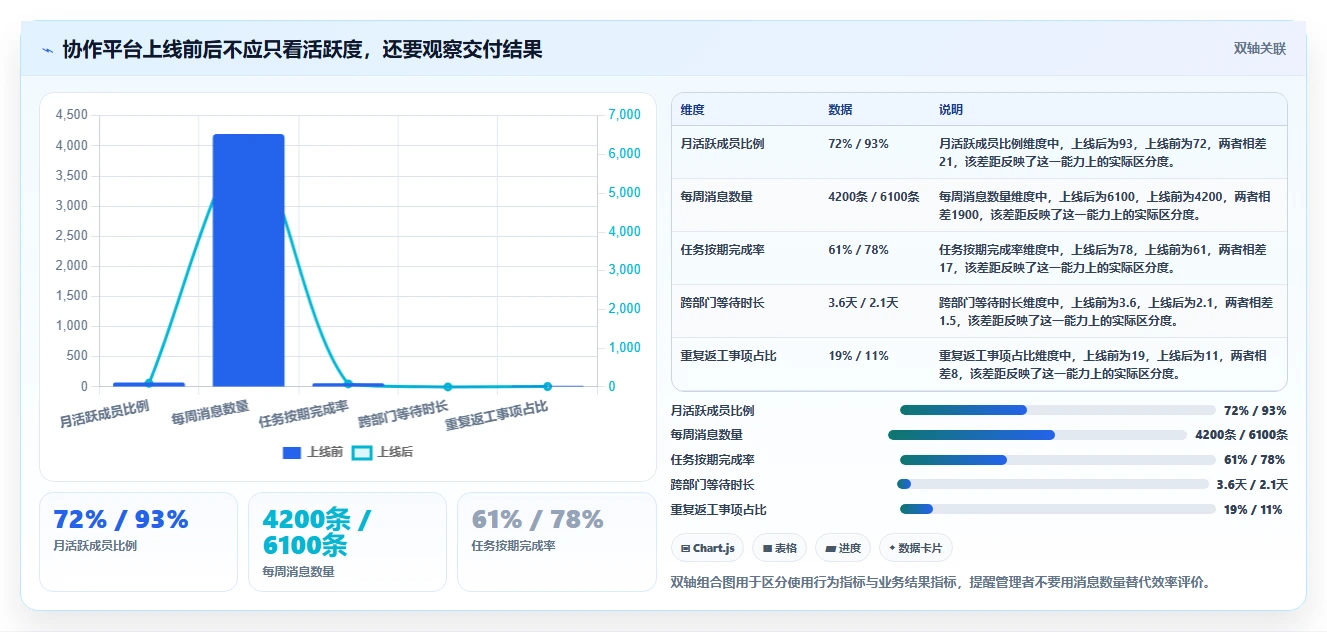1327x632 pixels.
Task: Click the 数据 table column header
Action: 840,110
